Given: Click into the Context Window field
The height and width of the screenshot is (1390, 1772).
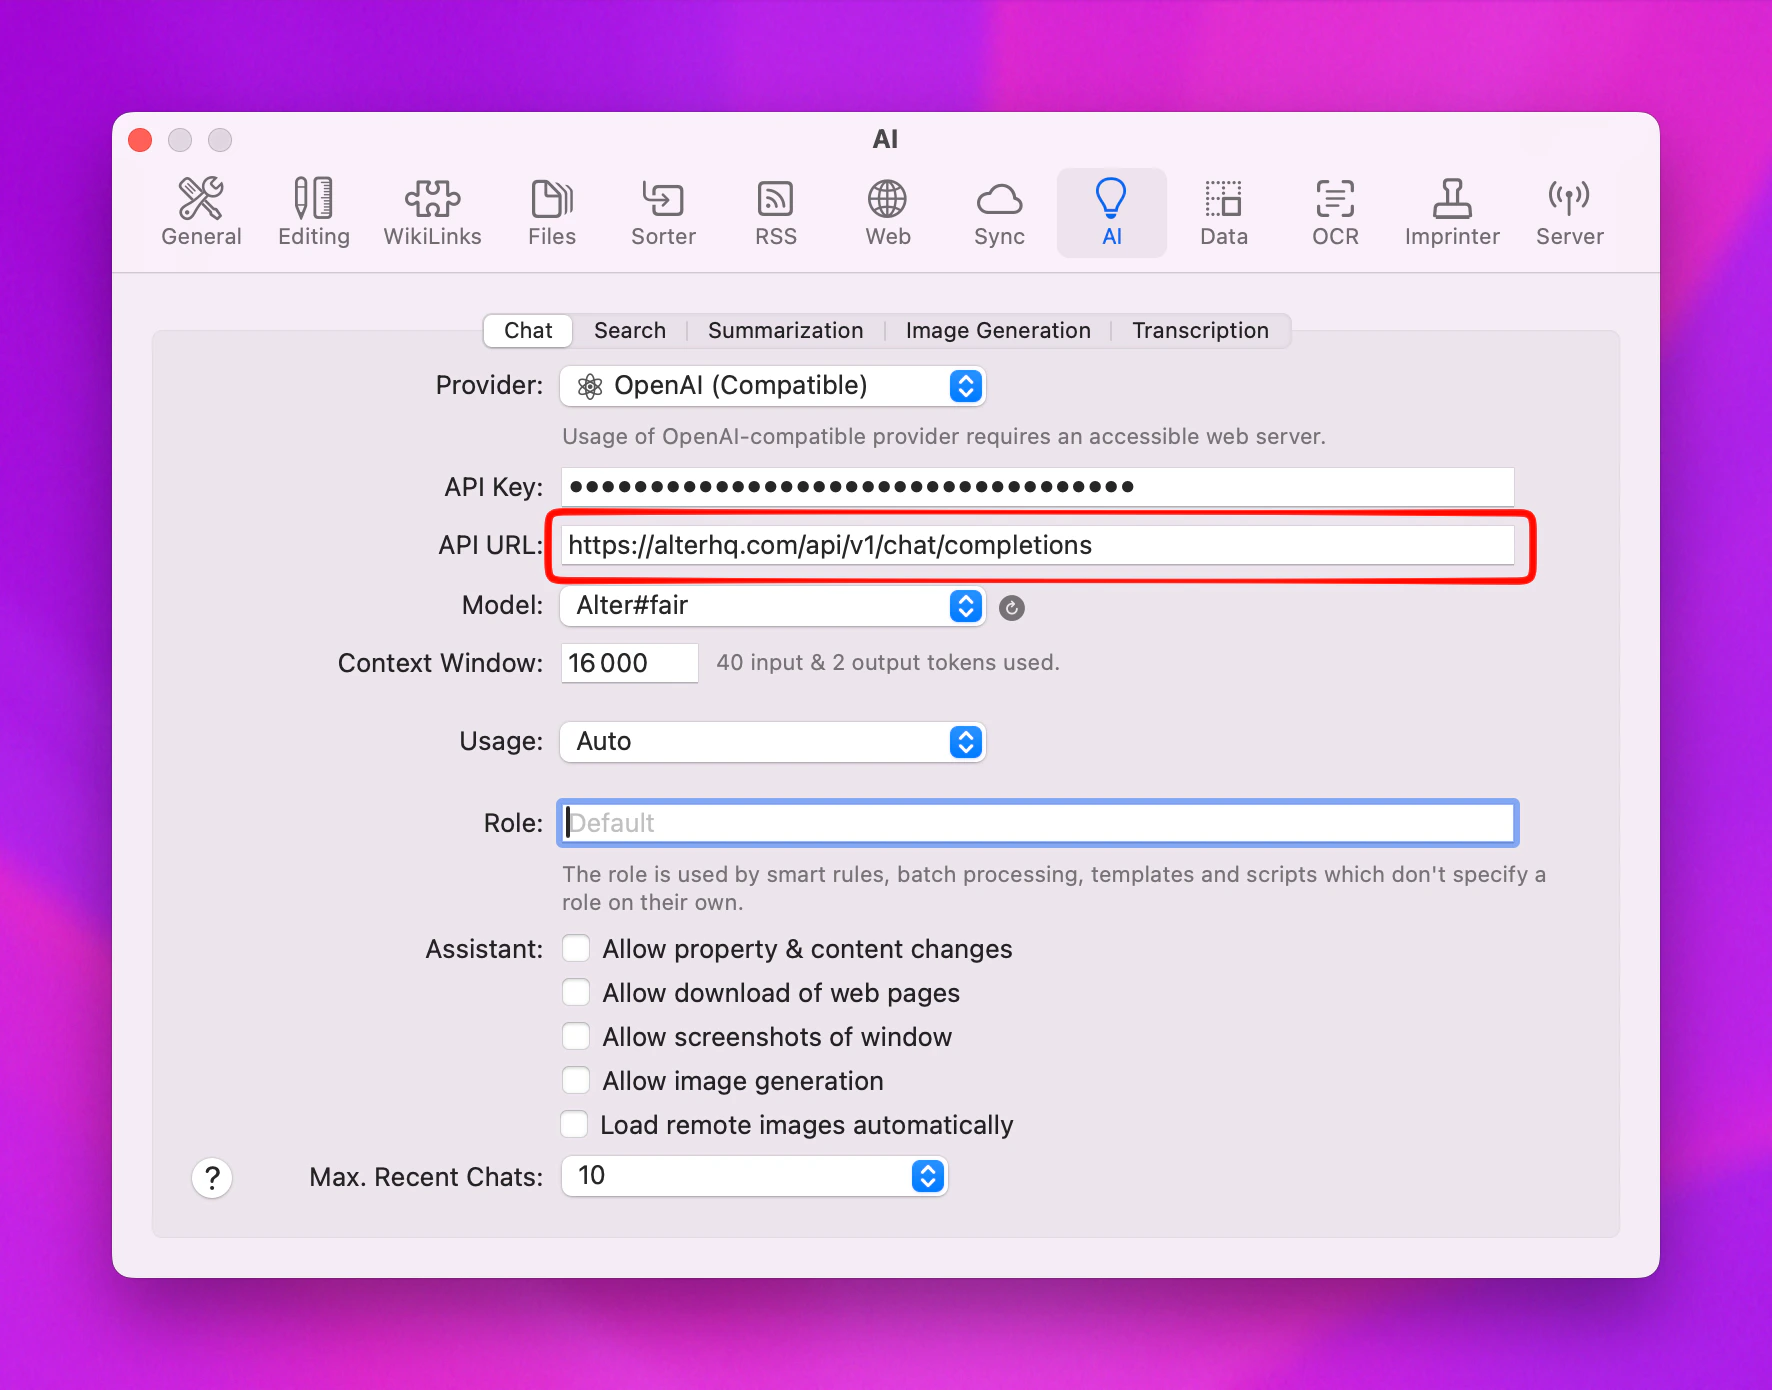Looking at the screenshot, I should click(x=629, y=663).
